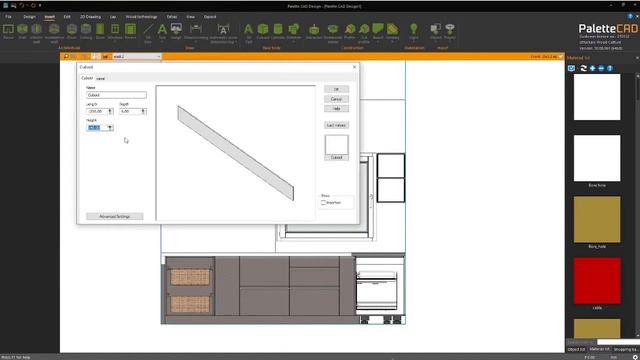Switch to the Object list tab
Screen dimensions: 640x360
tap(576, 349)
